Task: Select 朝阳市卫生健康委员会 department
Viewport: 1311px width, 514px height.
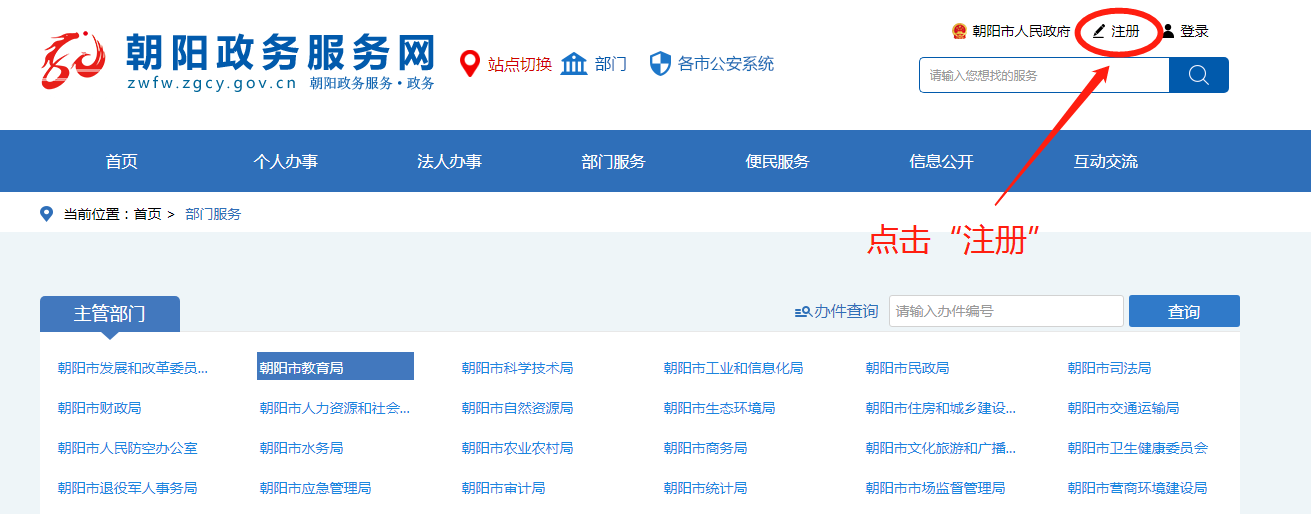Action: 1137,448
